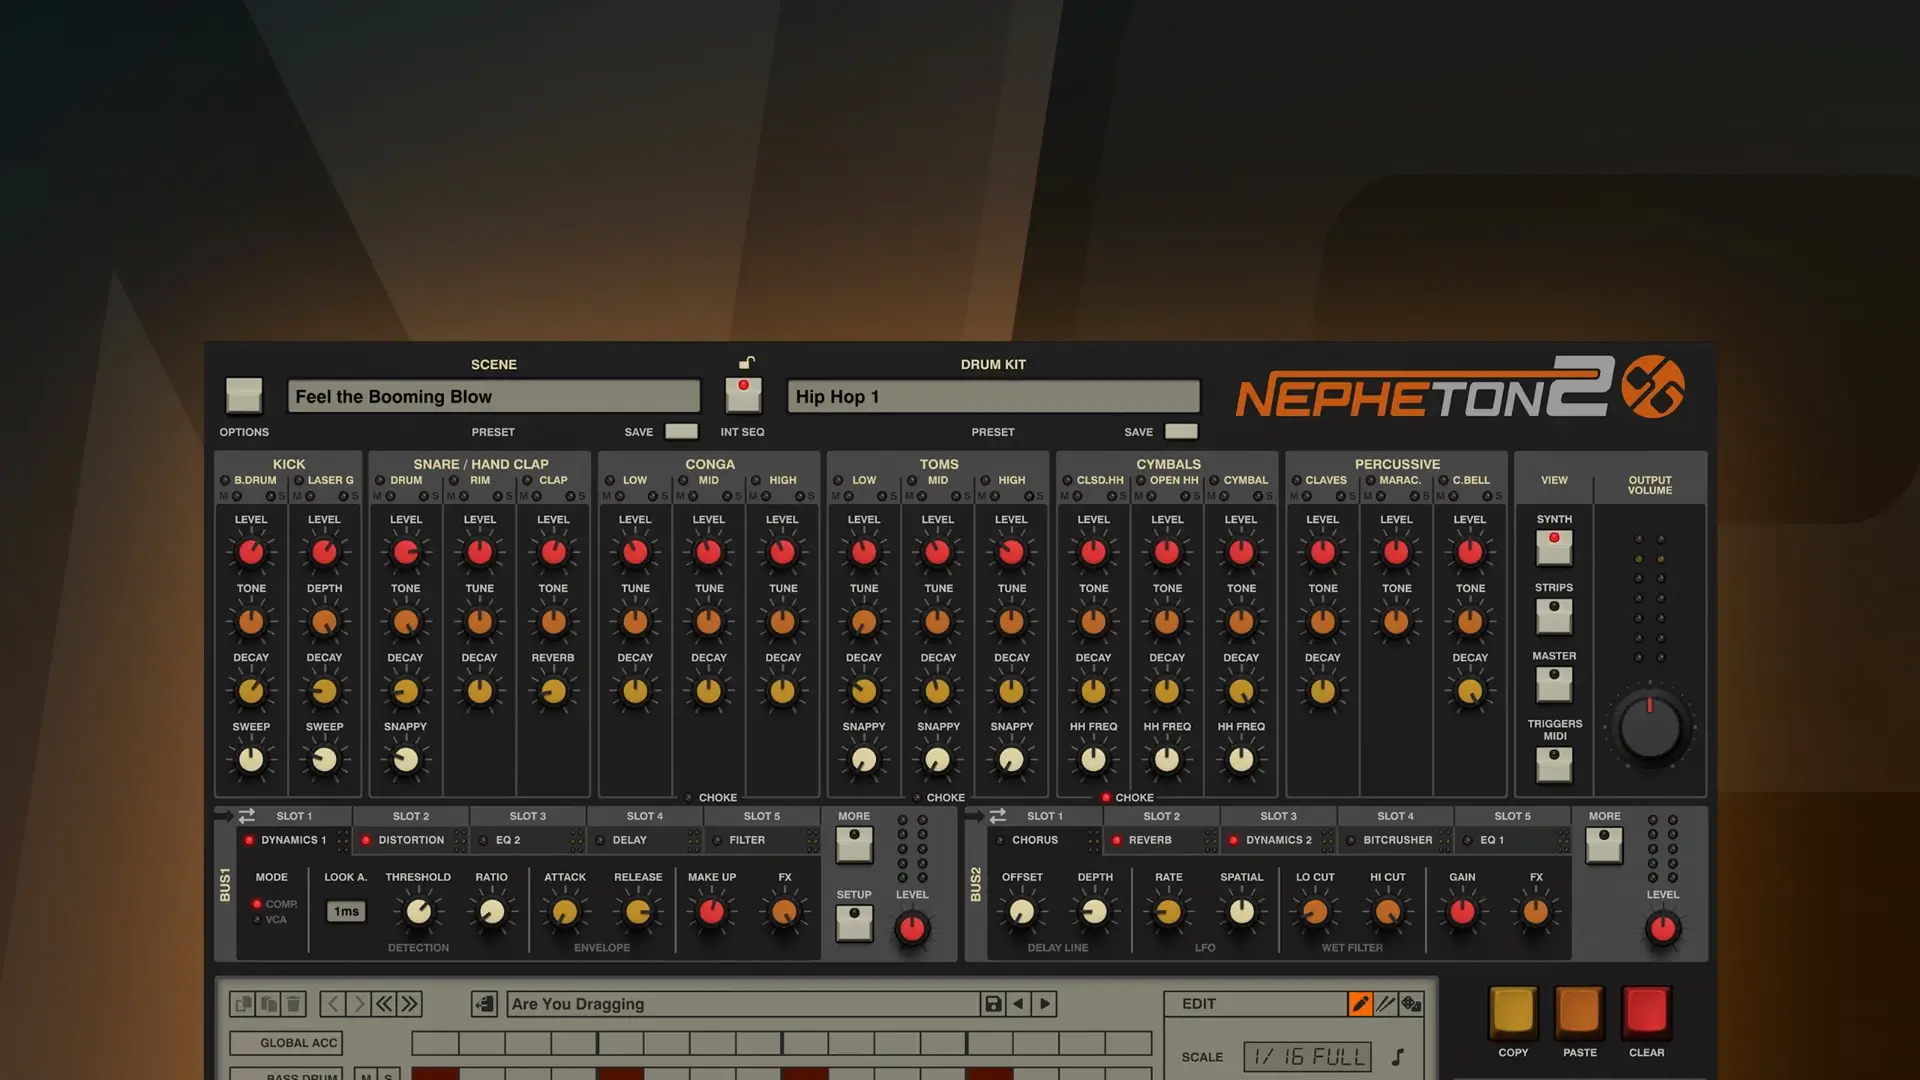Select previous pattern preset triangle
This screenshot has height=1080, width=1920.
pyautogui.click(x=1018, y=1003)
